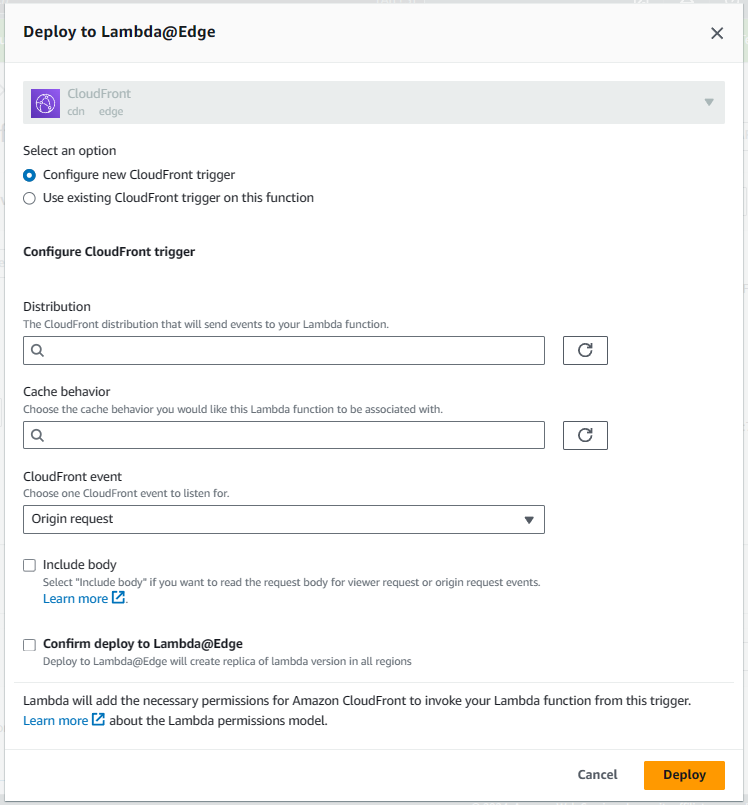
Task: Click the orange Deploy button
Action: coord(684,775)
